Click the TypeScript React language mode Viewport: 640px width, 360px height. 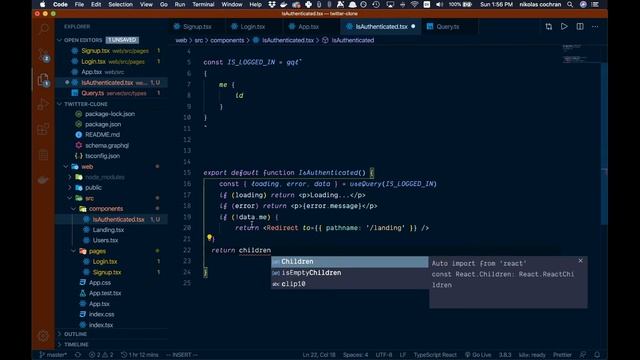tap(435, 355)
